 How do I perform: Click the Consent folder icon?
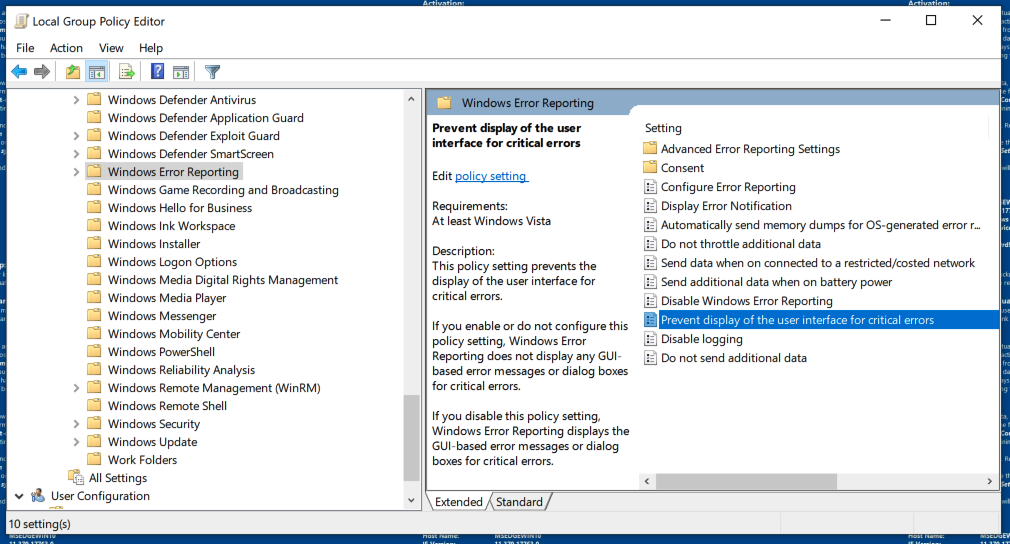point(650,168)
